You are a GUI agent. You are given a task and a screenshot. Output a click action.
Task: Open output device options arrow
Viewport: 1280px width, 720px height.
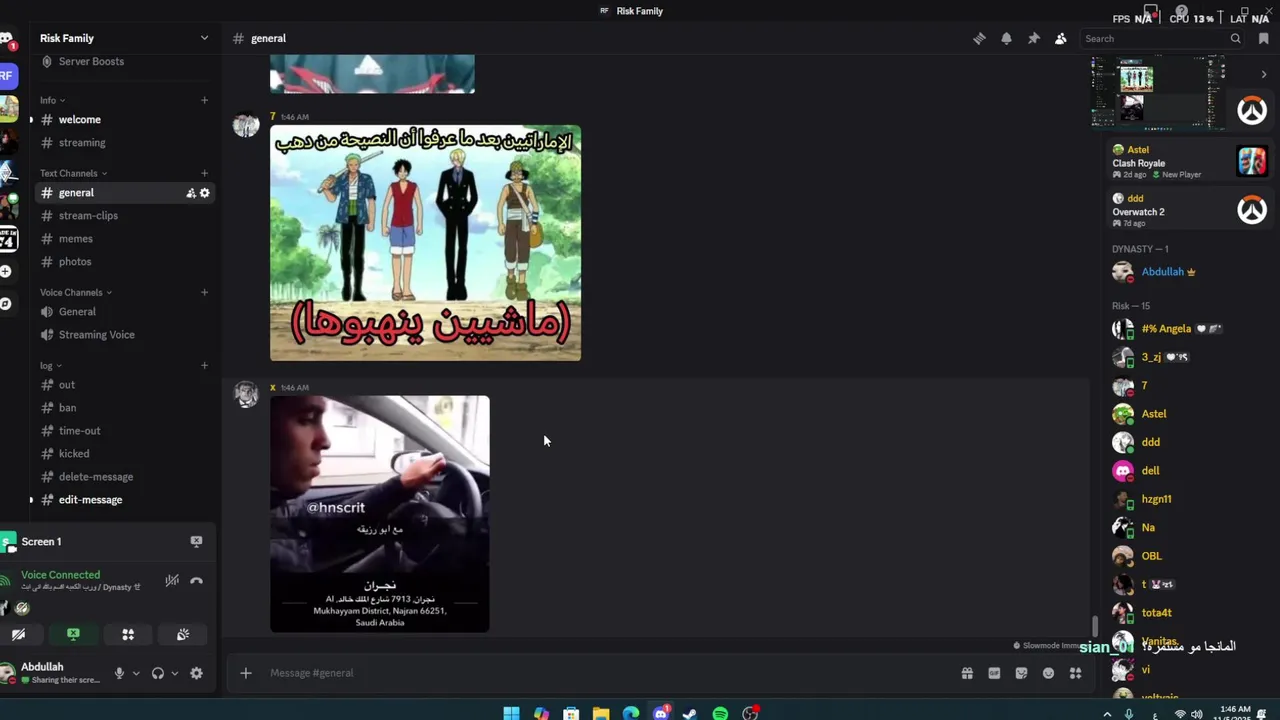[174, 673]
